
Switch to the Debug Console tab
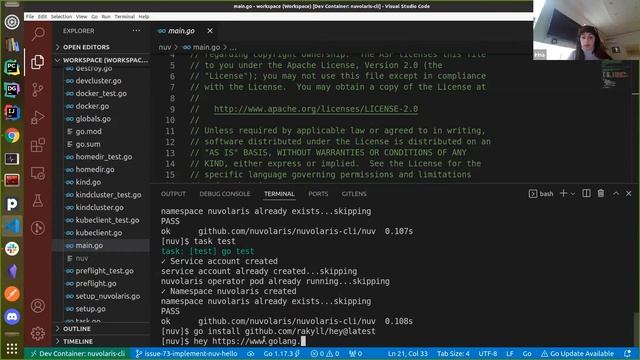pyautogui.click(x=225, y=194)
